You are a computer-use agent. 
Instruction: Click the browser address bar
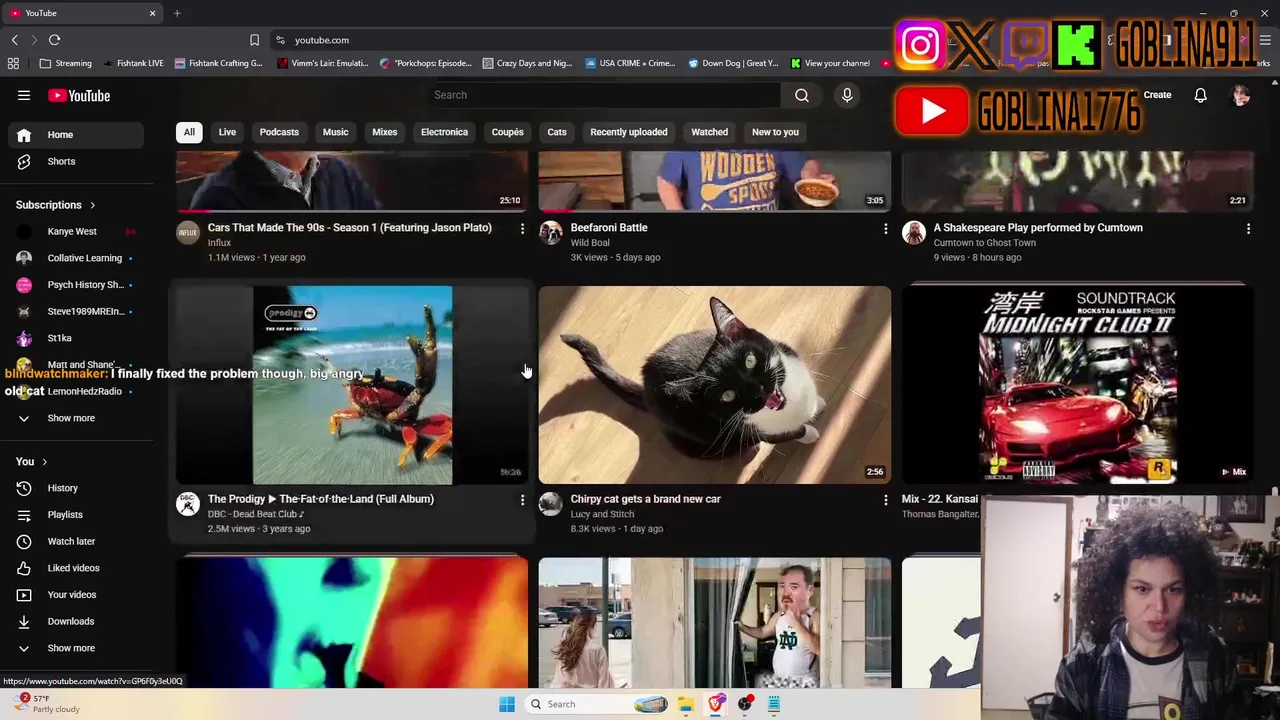tap(580, 40)
